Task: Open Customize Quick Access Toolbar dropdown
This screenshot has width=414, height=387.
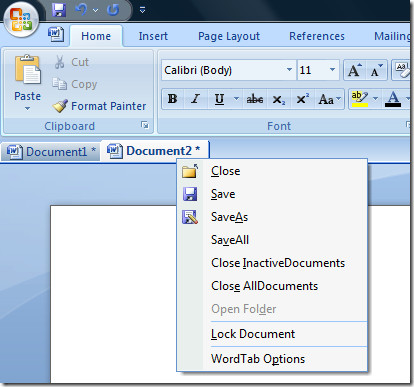Action: (142, 10)
